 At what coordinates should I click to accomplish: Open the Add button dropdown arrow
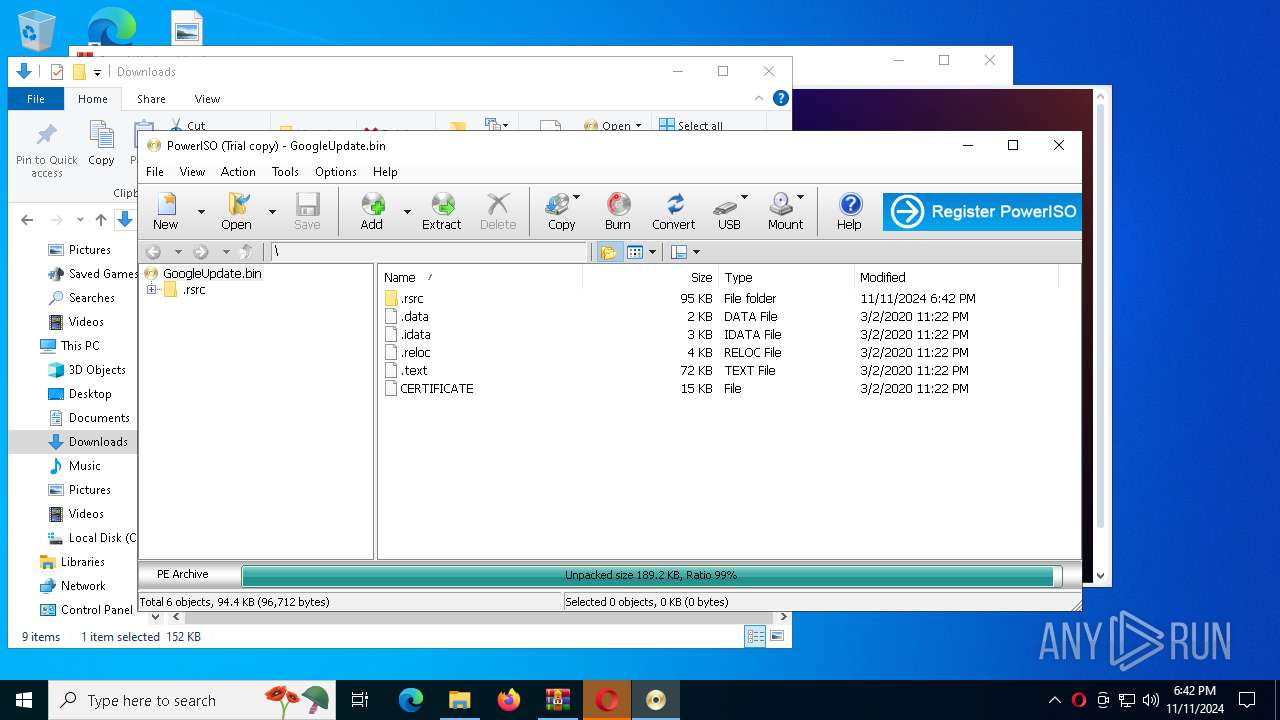tap(407, 212)
